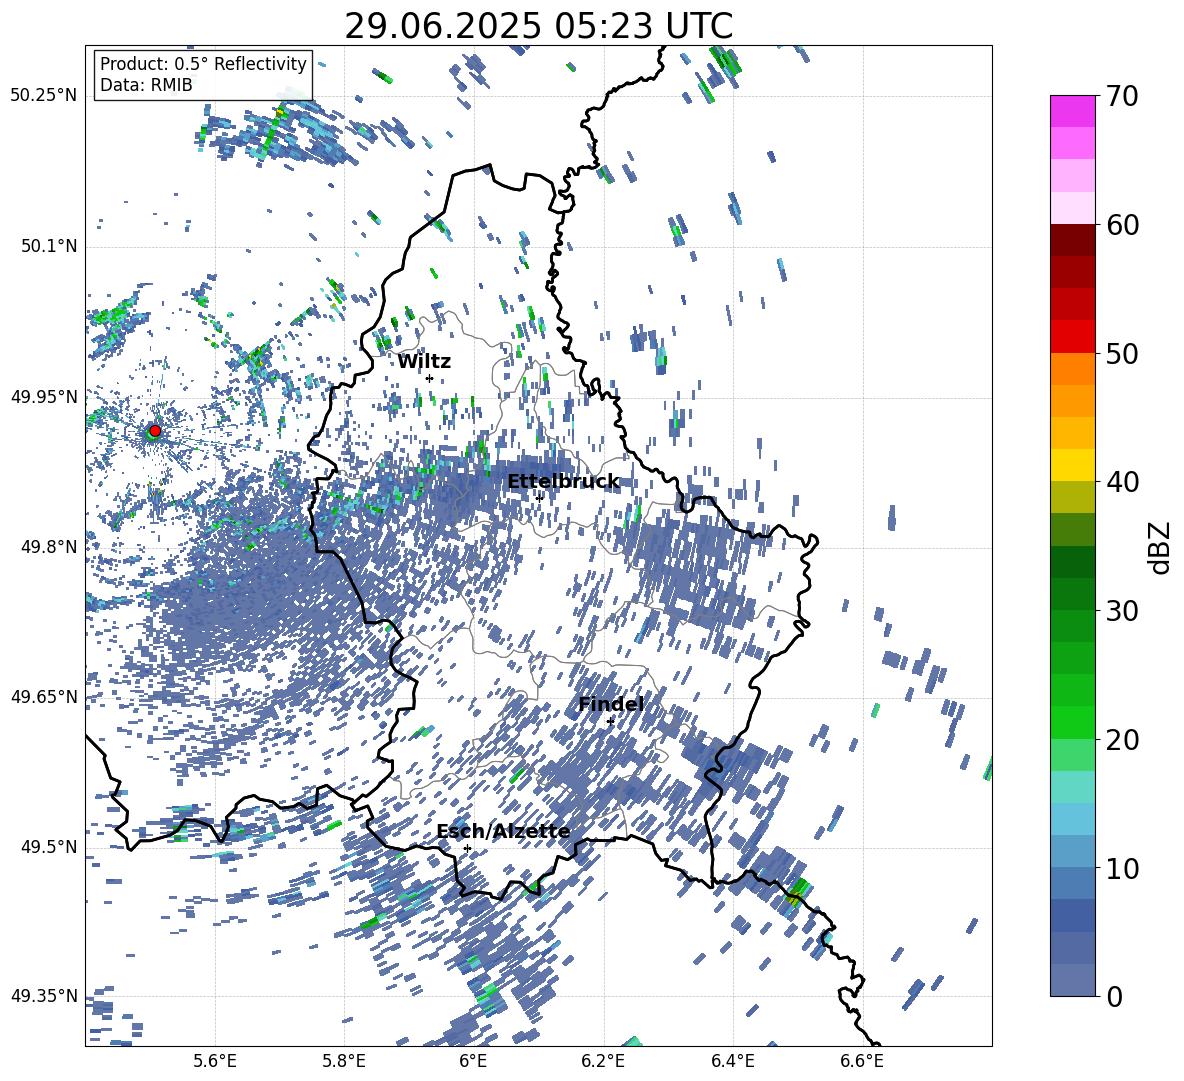Click the cross marker under Esch/Alzette
Viewport: 1184px width, 1081px height.
tap(467, 848)
